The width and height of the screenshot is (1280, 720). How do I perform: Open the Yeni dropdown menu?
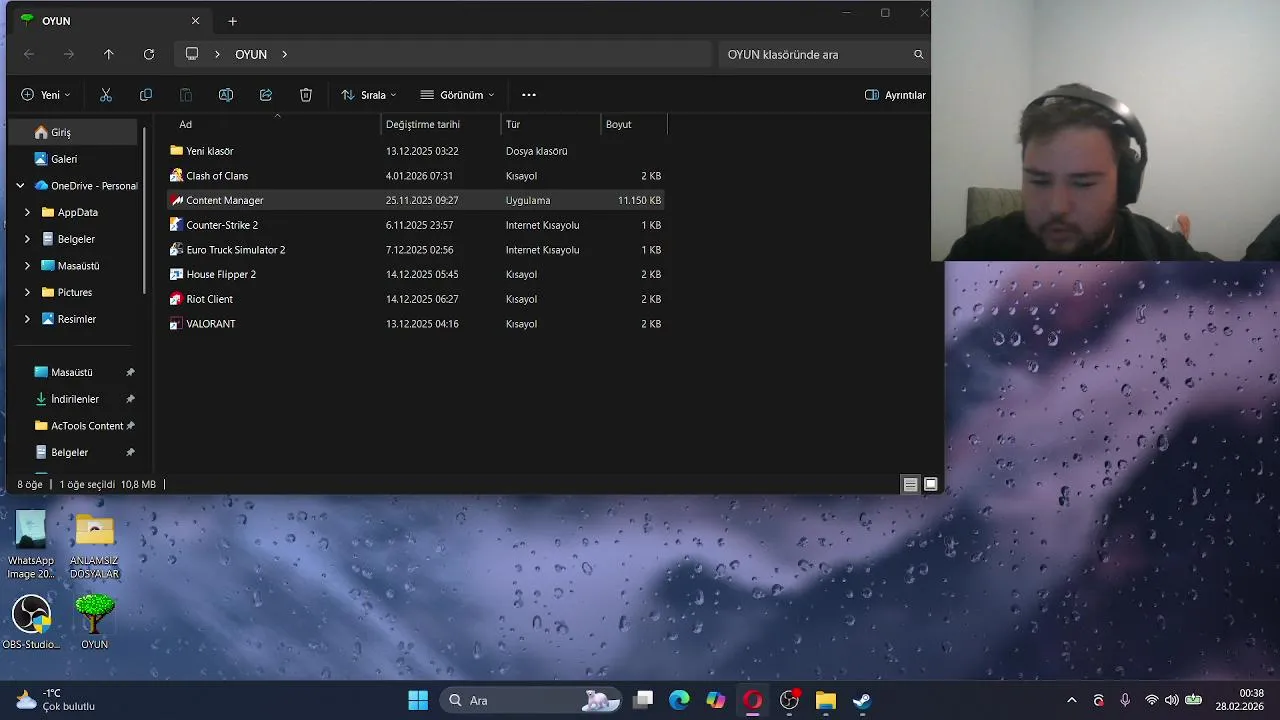(x=46, y=95)
